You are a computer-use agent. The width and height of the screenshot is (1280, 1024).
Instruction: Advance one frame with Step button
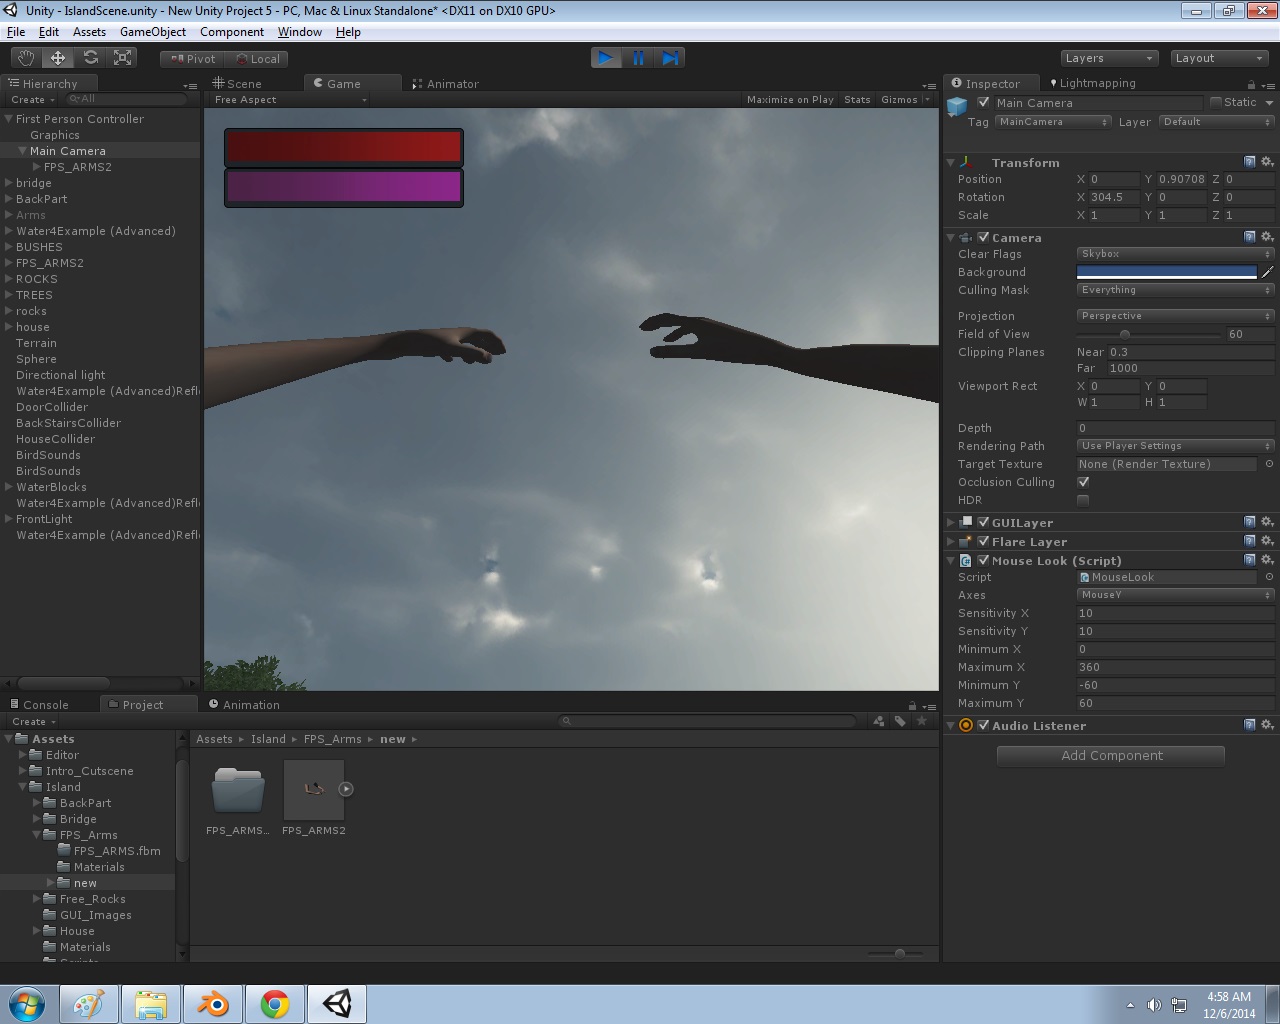(670, 58)
